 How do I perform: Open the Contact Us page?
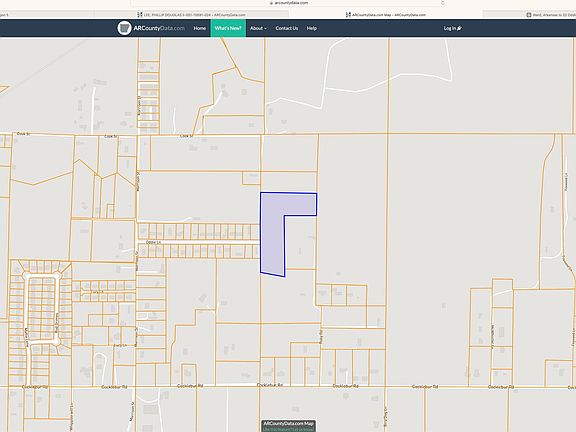(x=287, y=28)
